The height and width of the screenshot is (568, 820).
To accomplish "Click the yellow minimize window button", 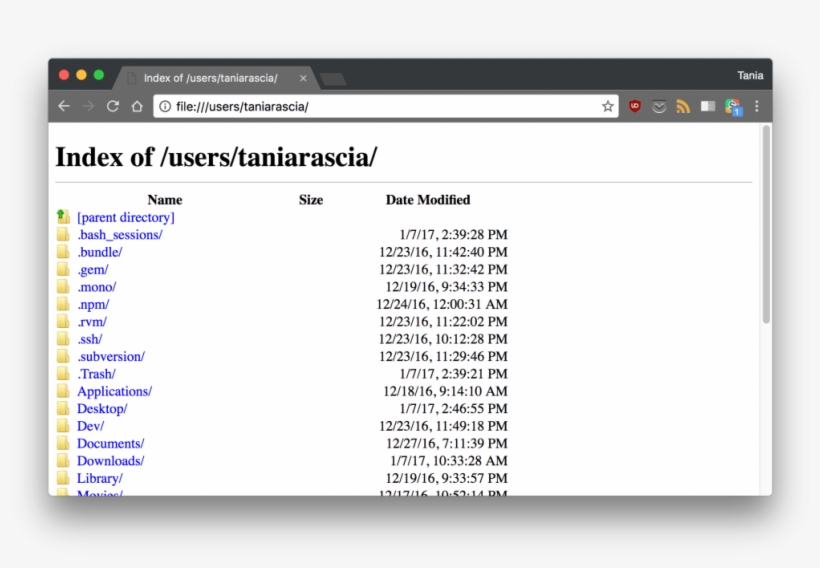I will (81, 75).
